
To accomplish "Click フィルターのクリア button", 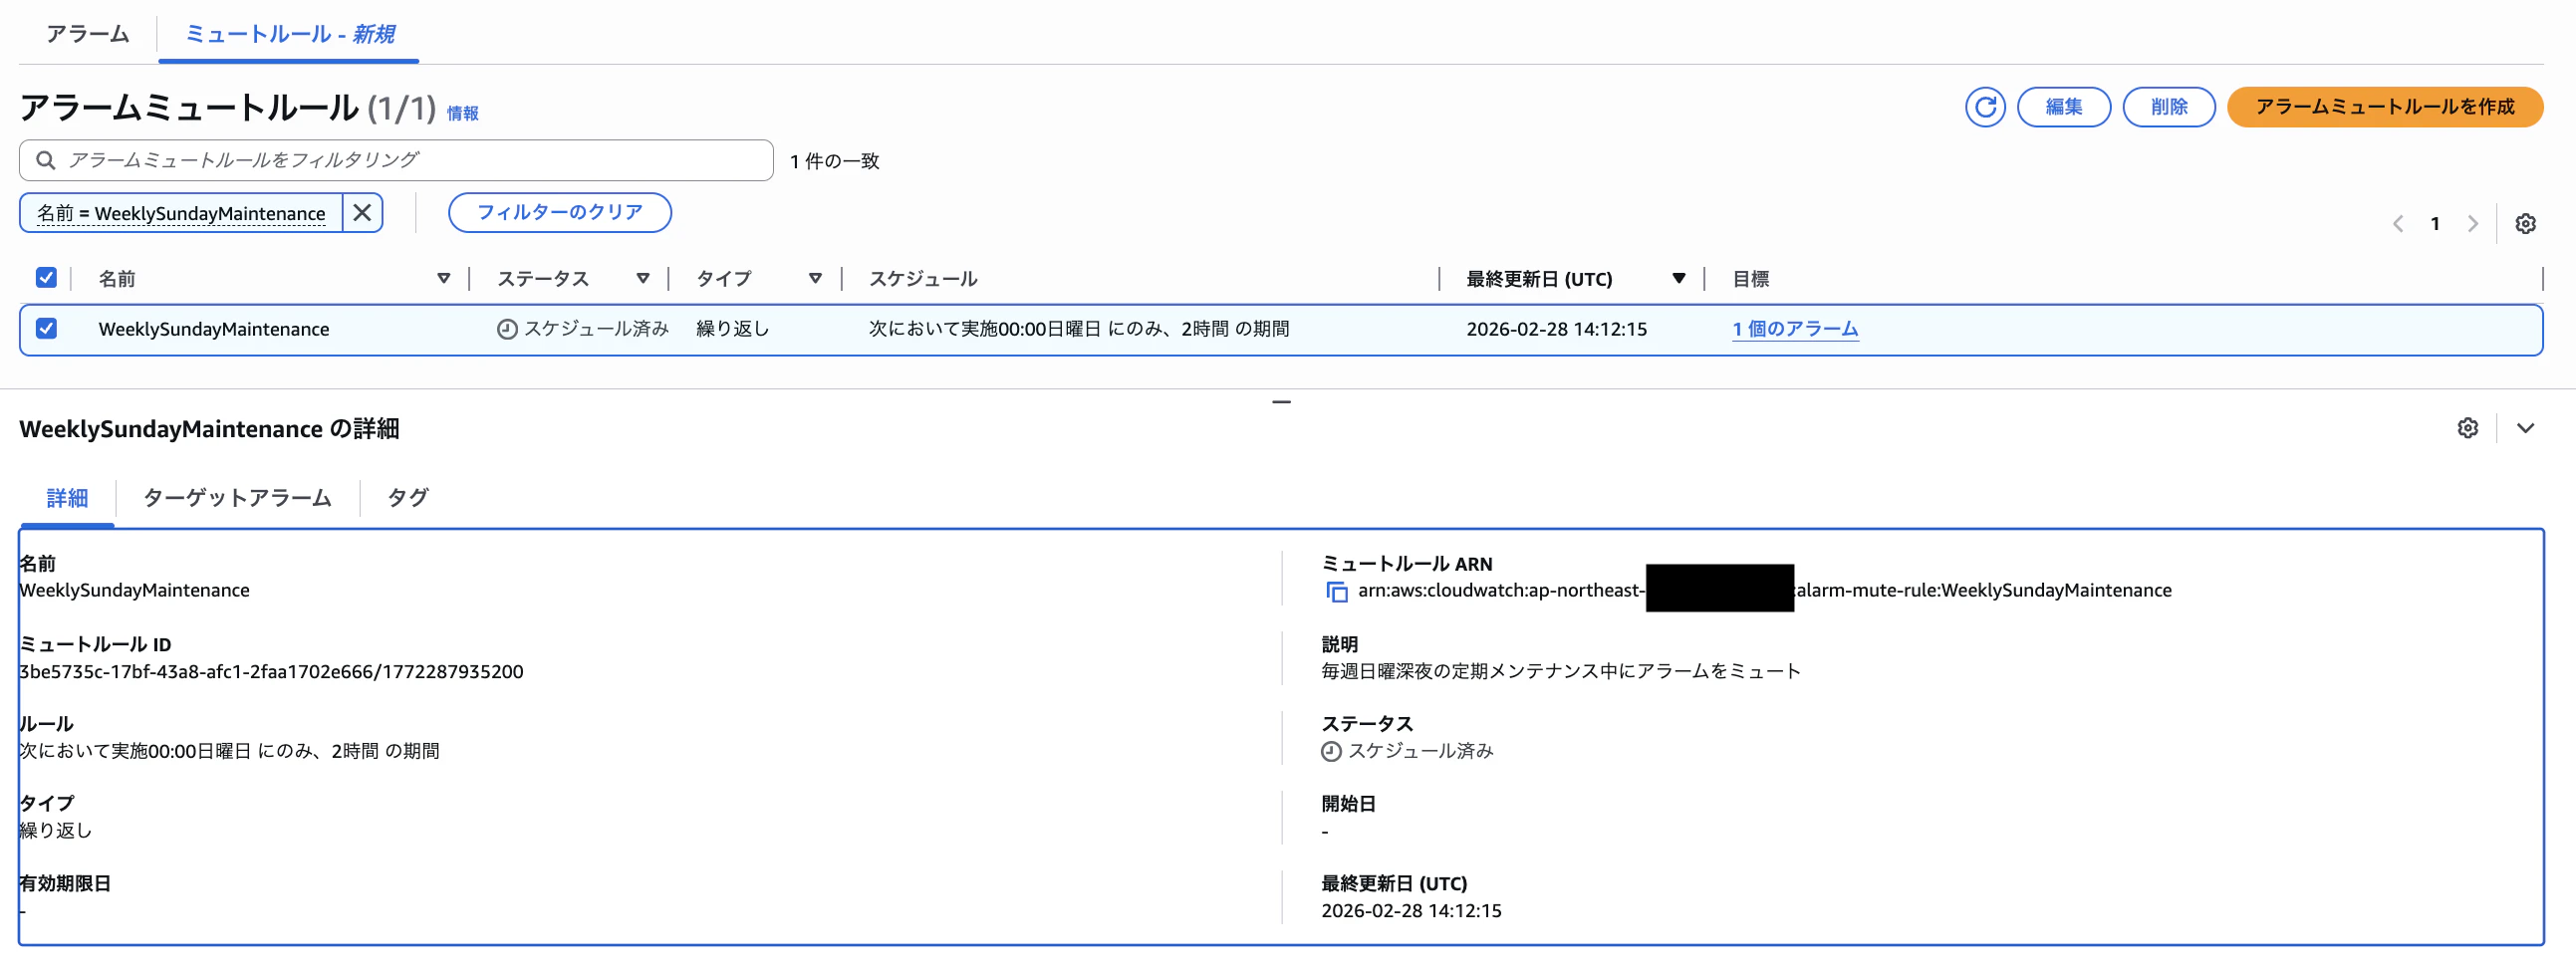I will click(559, 213).
